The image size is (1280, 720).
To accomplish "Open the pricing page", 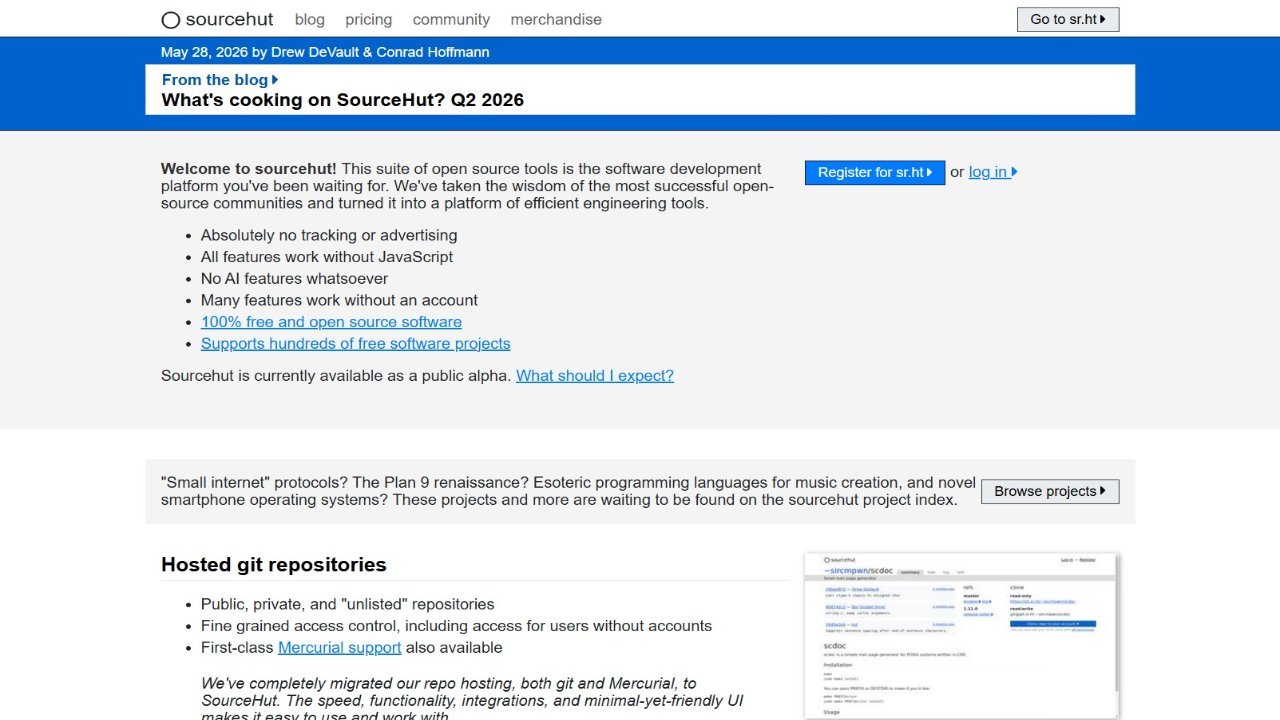I will click(369, 19).
